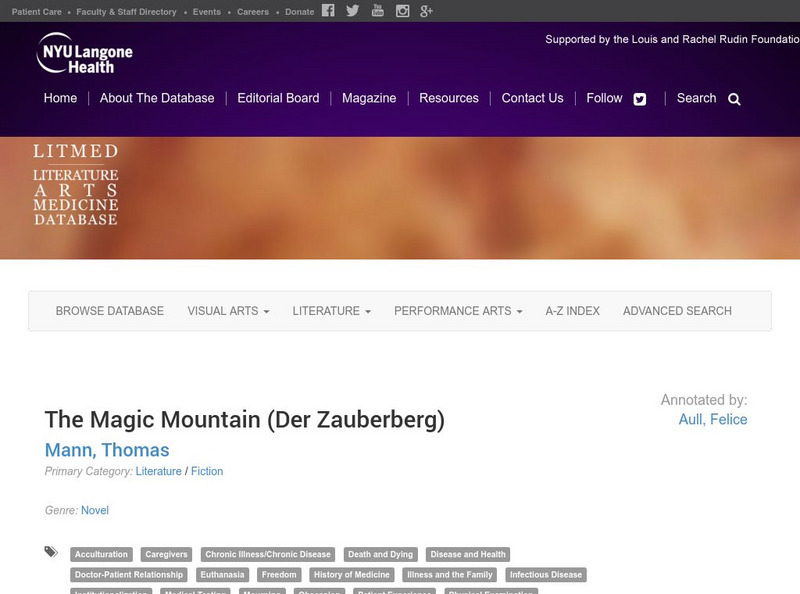The width and height of the screenshot is (800, 594).
Task: Expand the Literature menu in the browse bar
Action: (328, 311)
